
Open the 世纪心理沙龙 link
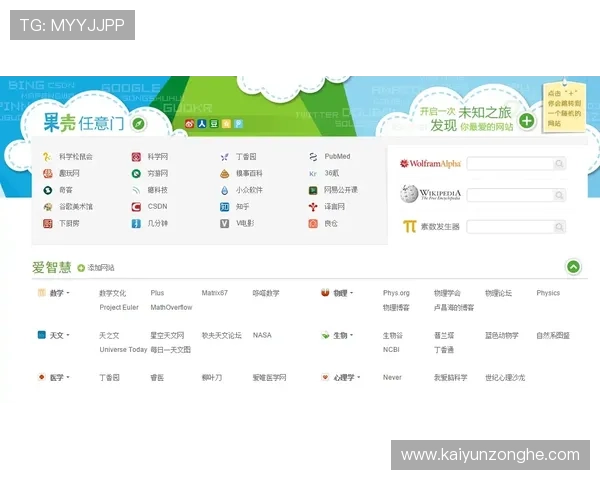point(505,377)
